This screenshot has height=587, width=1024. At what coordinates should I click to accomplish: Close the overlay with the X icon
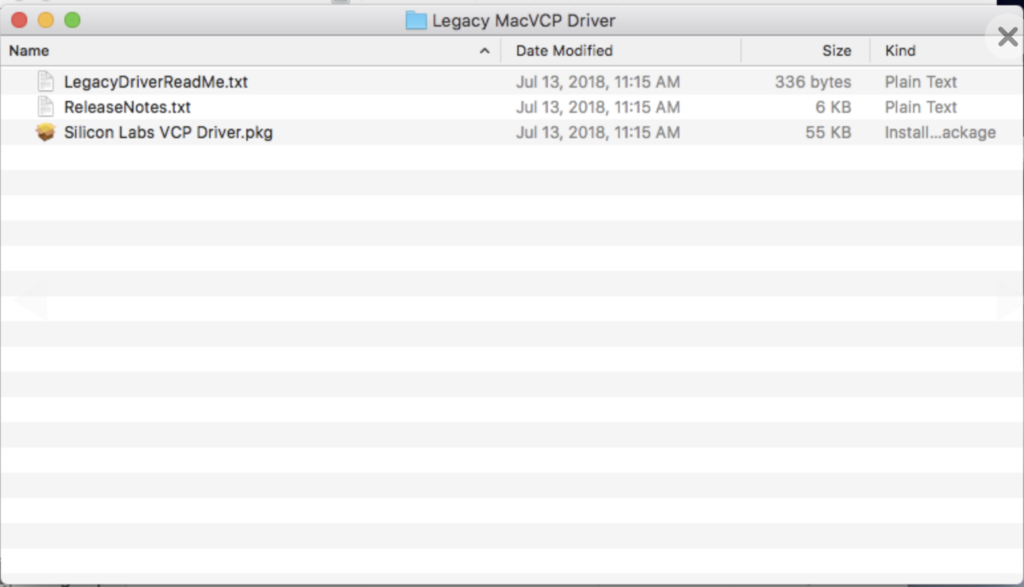coord(1007,37)
